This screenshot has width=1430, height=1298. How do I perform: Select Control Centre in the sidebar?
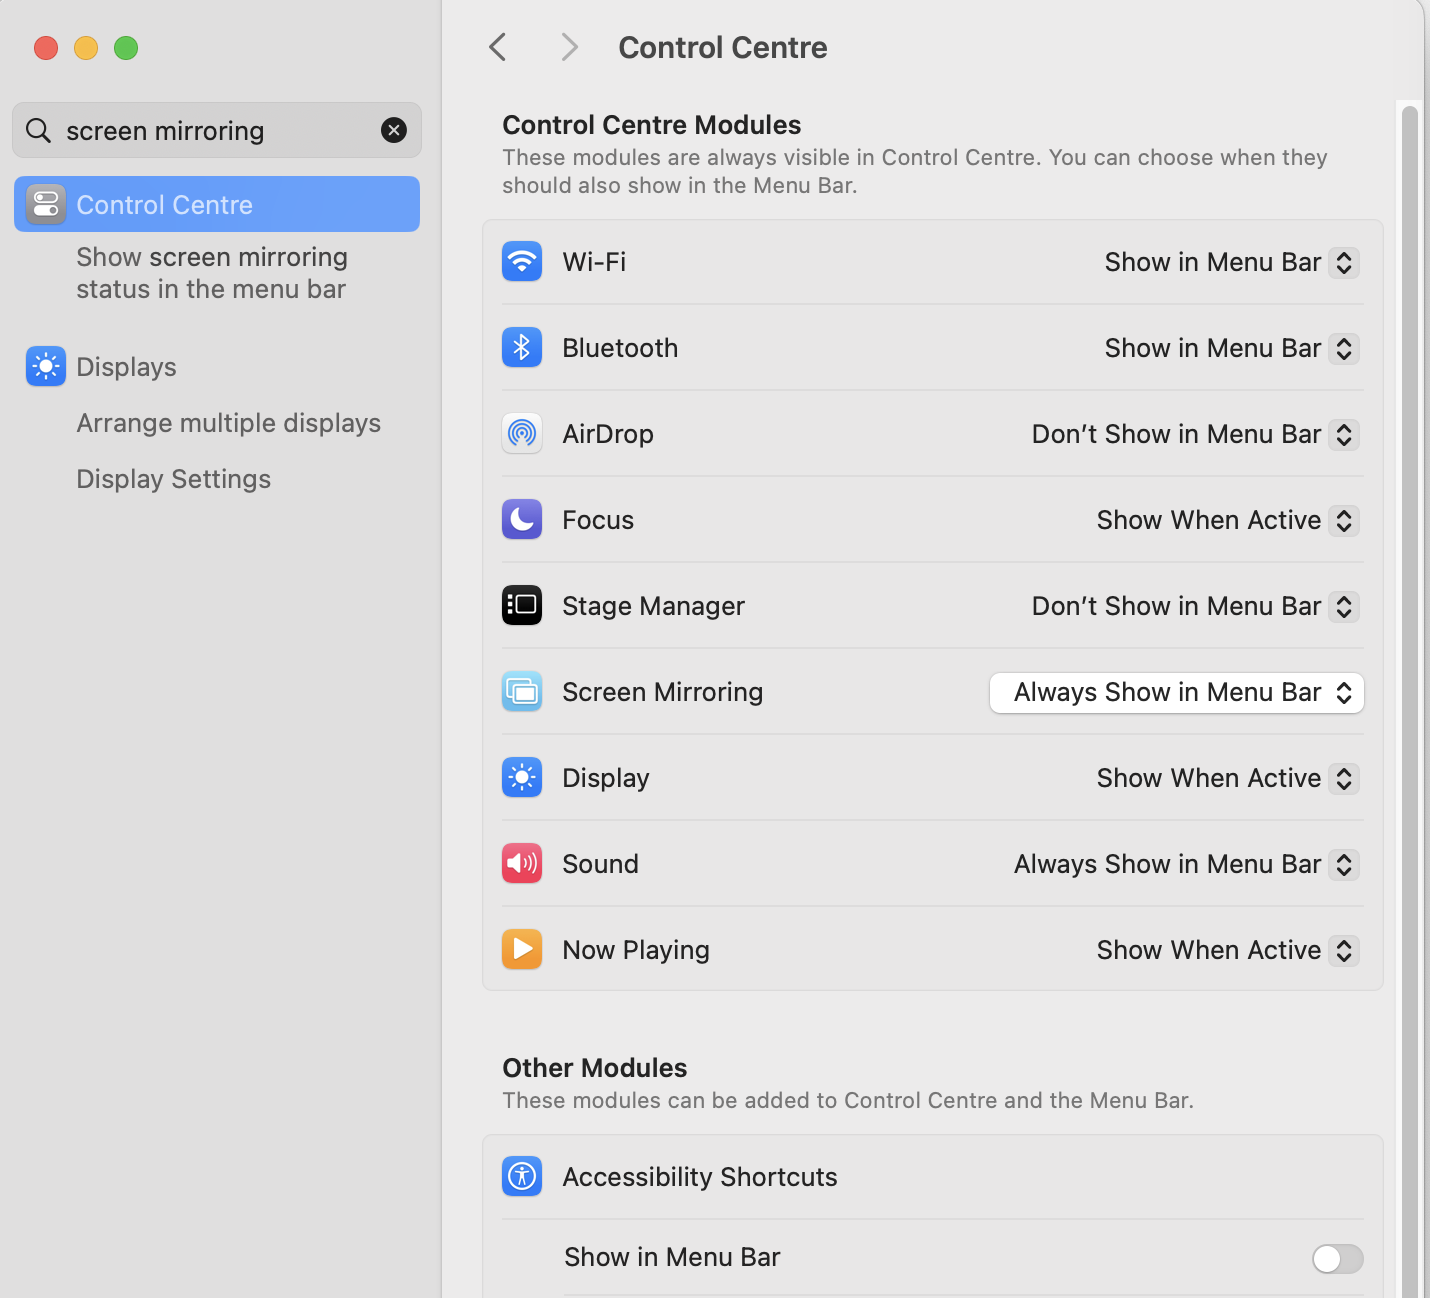217,204
